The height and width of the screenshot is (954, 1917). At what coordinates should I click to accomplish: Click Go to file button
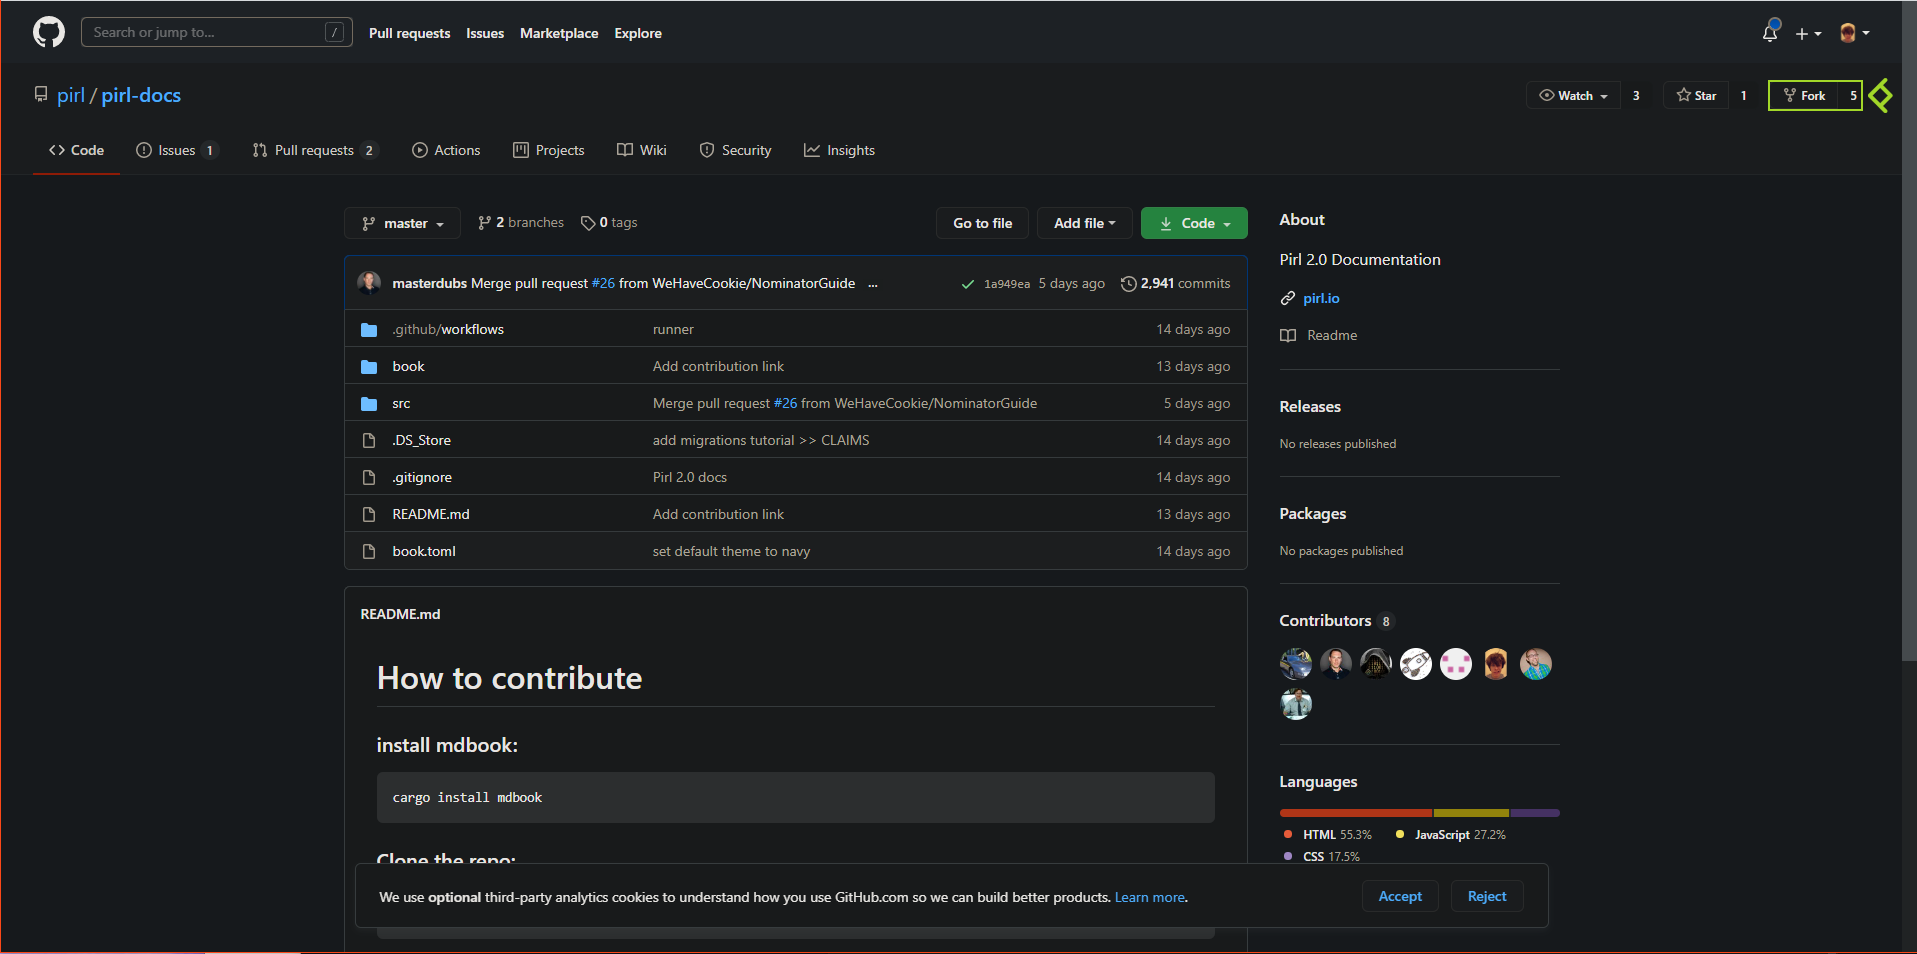tap(982, 223)
